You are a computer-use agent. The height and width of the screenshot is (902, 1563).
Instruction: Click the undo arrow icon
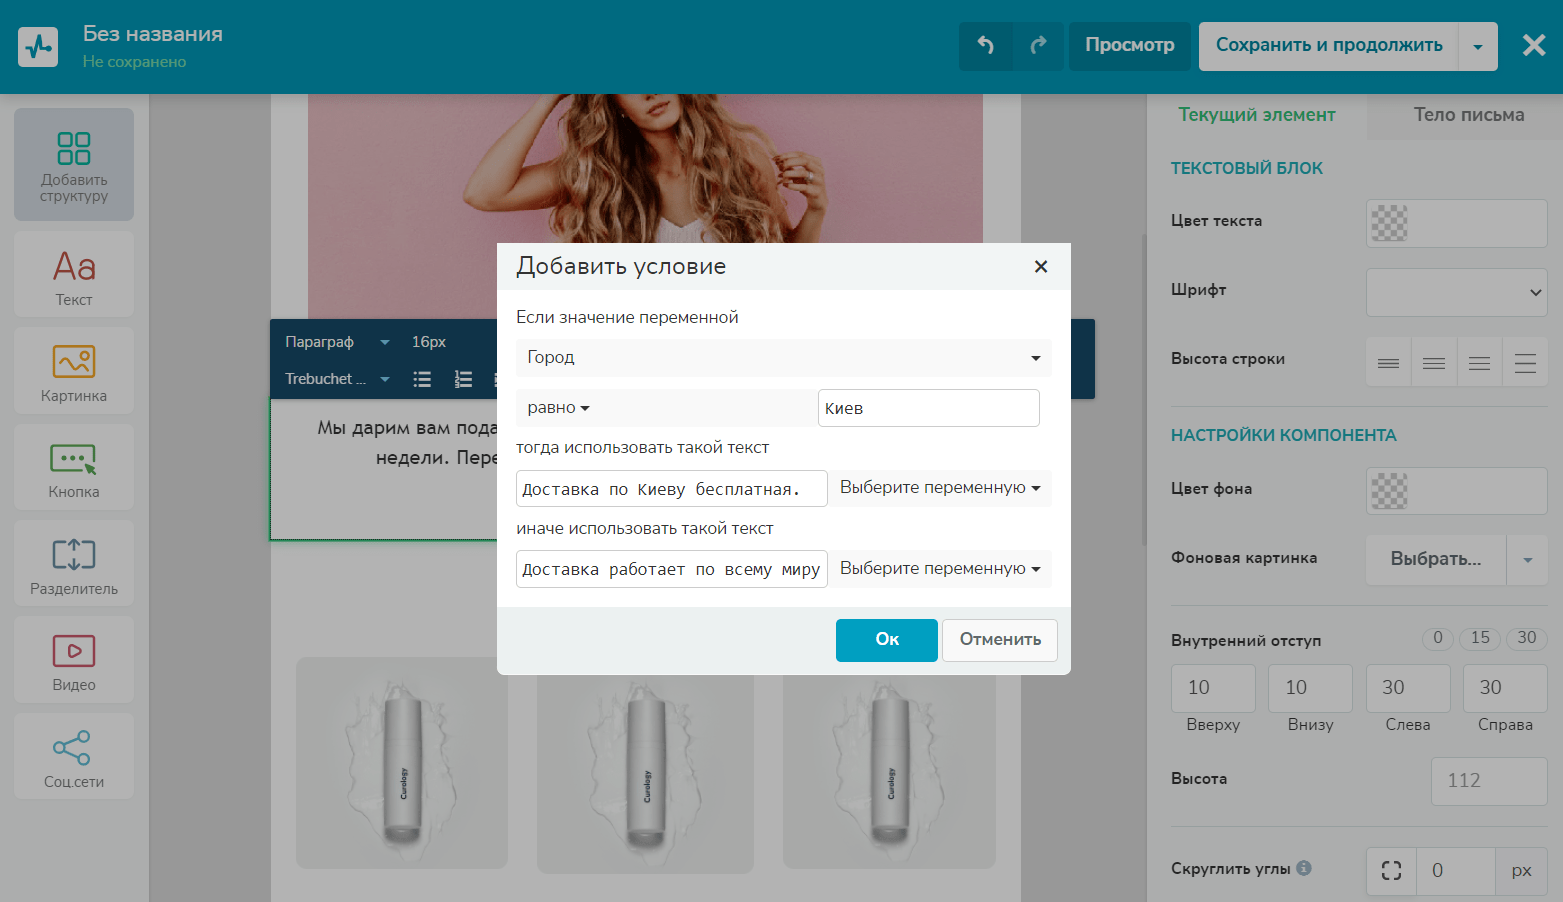pyautogui.click(x=985, y=45)
